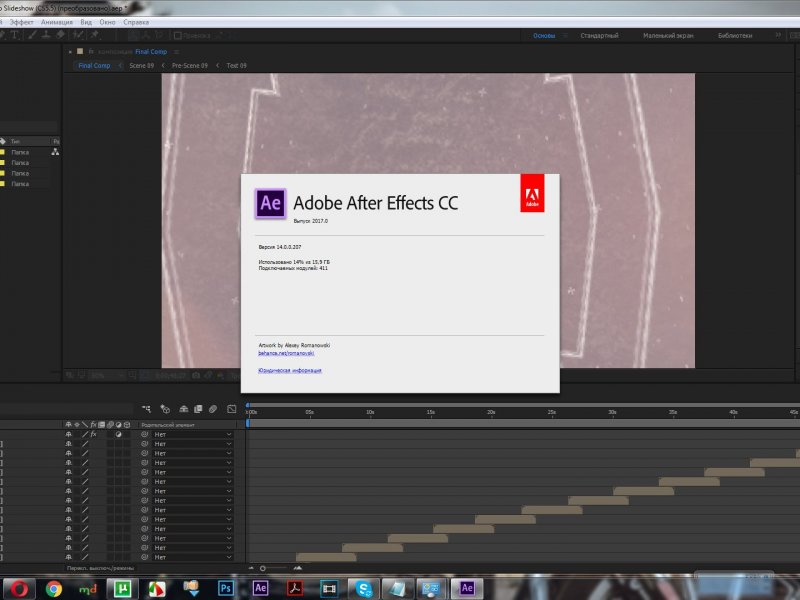This screenshot has height=600, width=800.
Task: Open the last layer's parent dropdown
Action: click(192, 557)
